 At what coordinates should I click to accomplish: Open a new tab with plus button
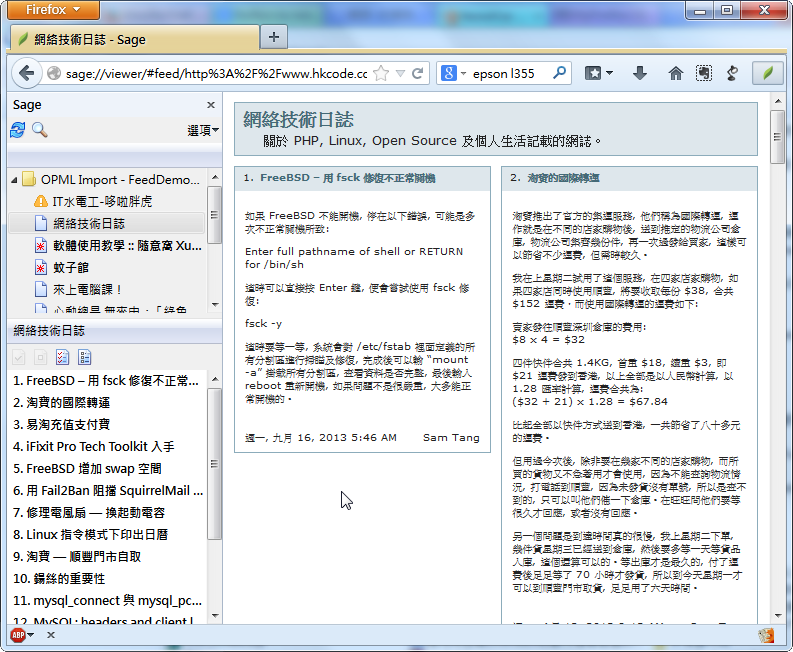[x=274, y=37]
